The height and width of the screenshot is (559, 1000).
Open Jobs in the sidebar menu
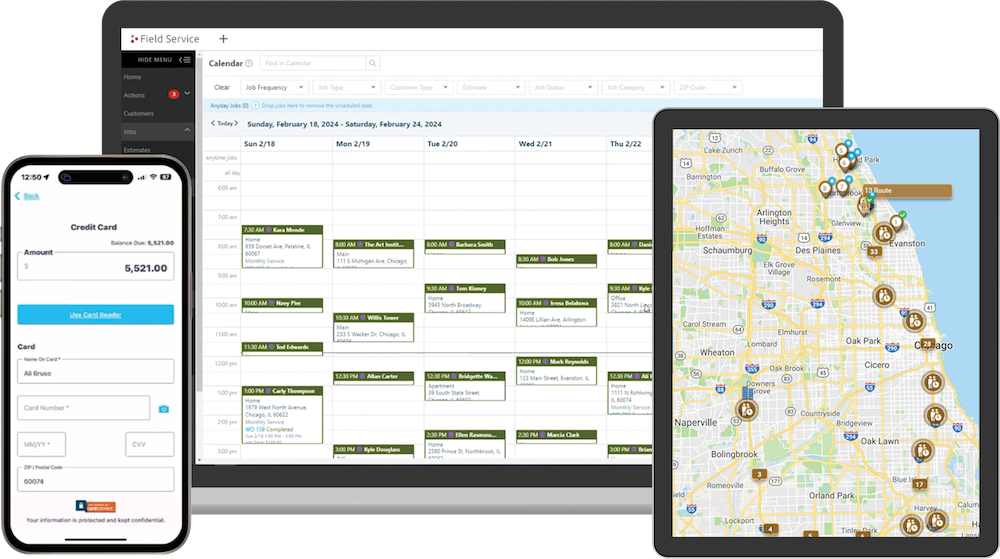129,132
